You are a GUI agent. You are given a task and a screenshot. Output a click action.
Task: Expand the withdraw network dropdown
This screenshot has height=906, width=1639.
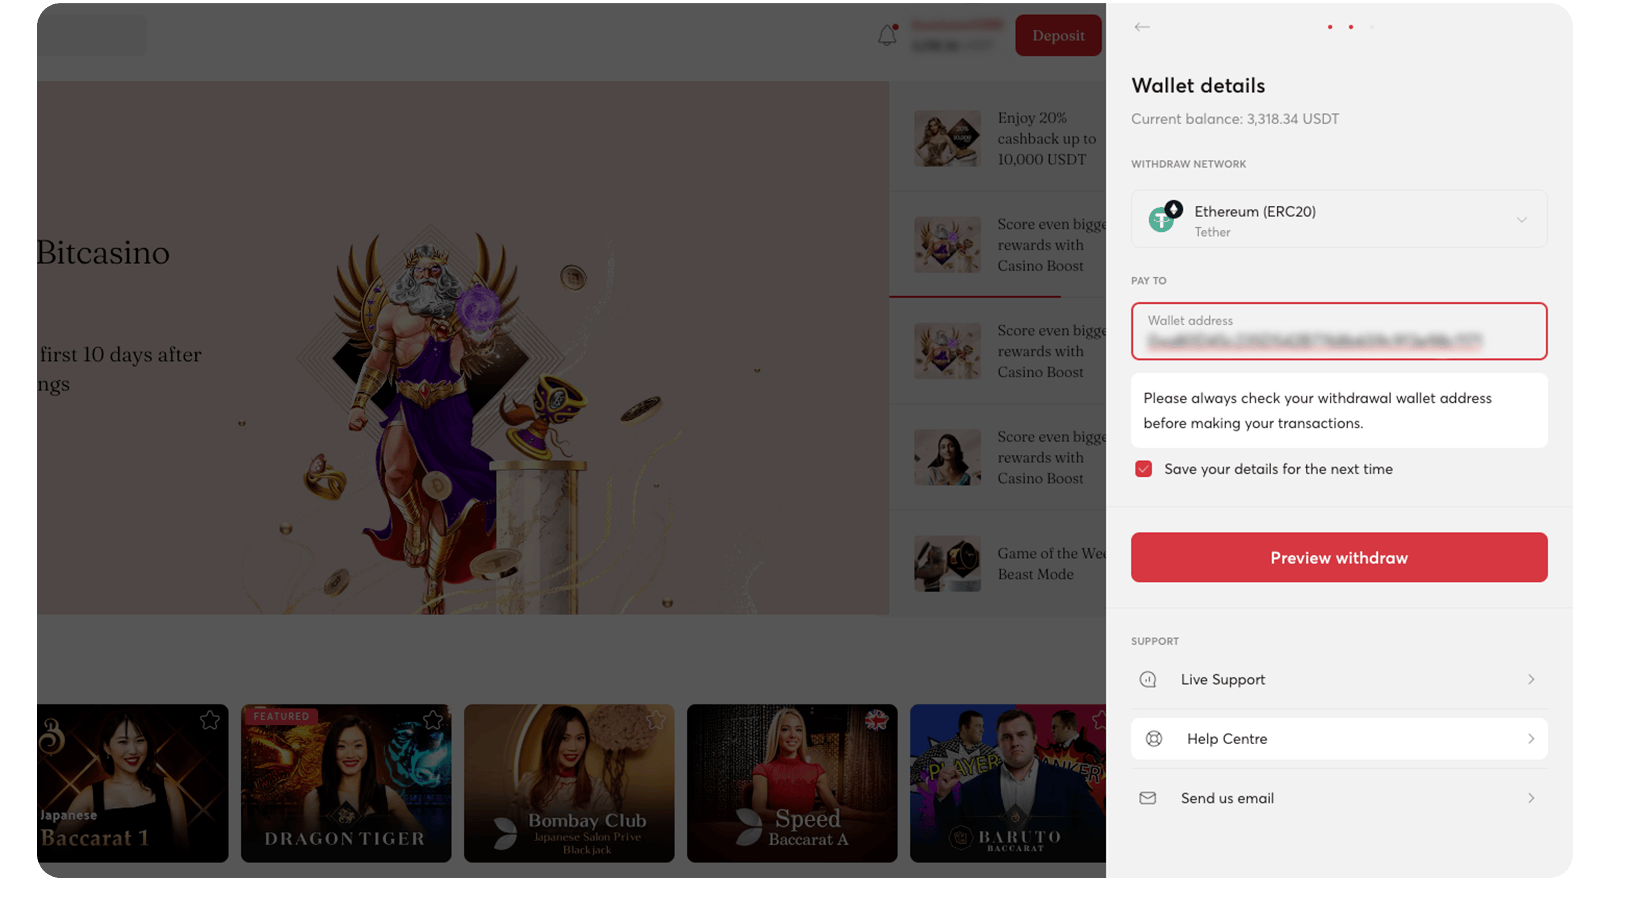(1521, 220)
